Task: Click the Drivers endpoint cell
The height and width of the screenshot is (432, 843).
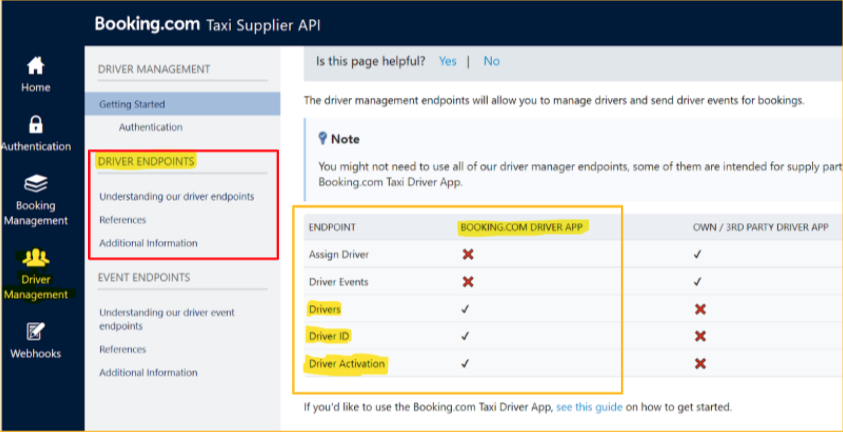Action: 325,309
